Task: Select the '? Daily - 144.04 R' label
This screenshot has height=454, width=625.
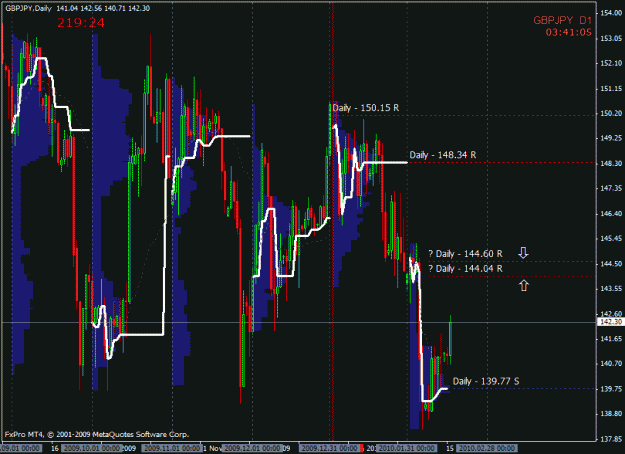Action: pyautogui.click(x=465, y=269)
